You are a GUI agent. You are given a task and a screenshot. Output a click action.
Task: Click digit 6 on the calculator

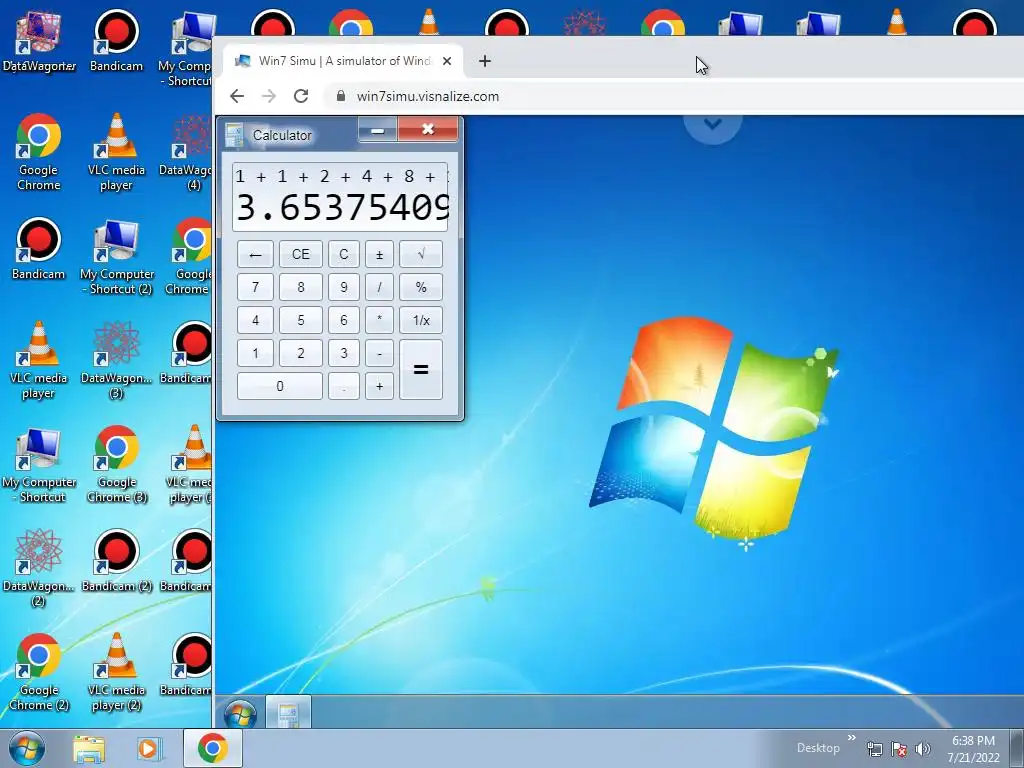344,320
